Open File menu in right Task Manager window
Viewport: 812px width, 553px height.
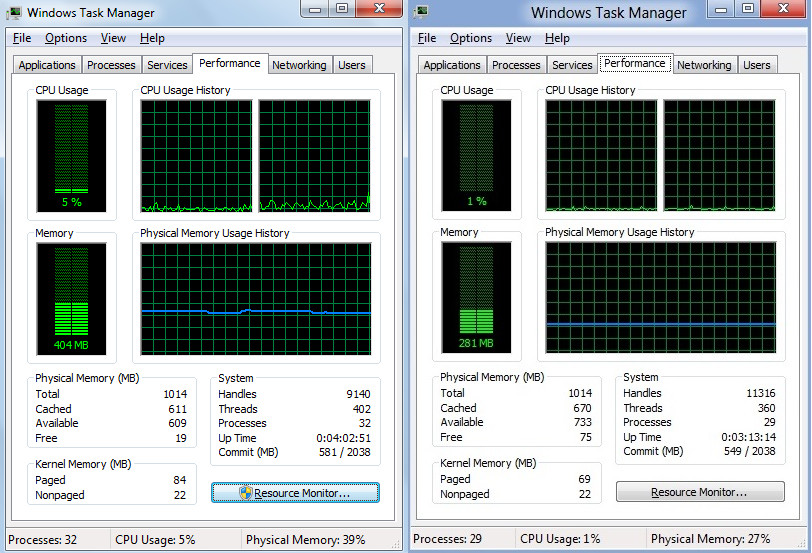tap(427, 38)
